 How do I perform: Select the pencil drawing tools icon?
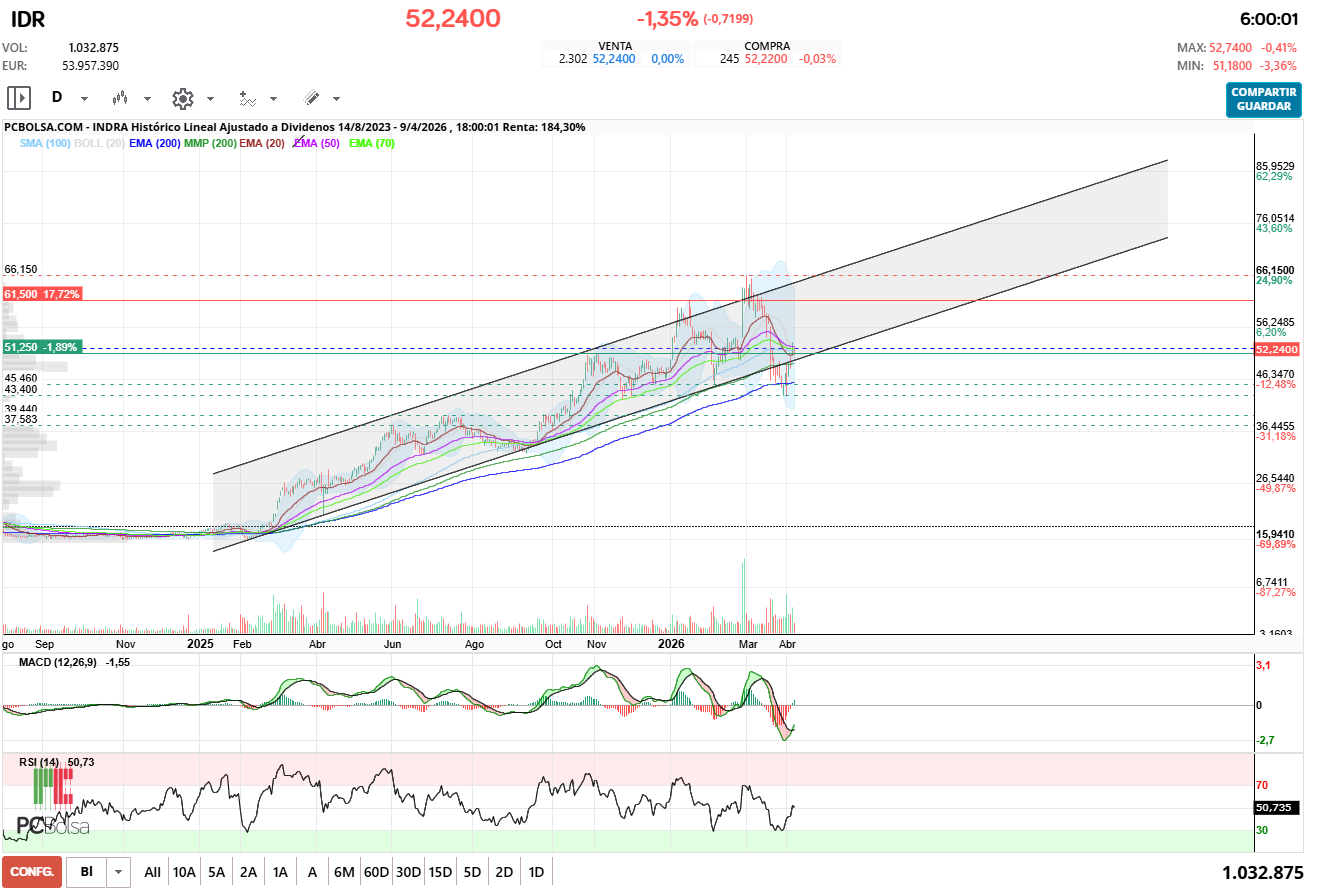311,98
